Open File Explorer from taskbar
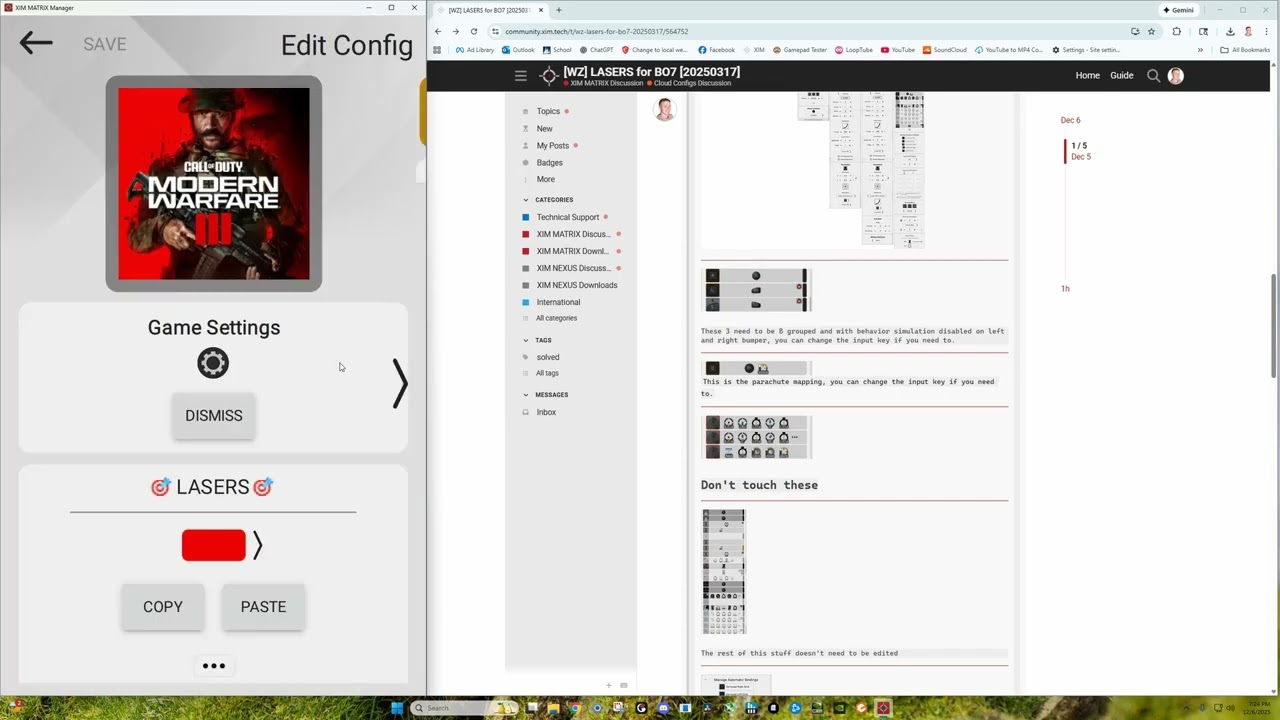1280x720 pixels. (553, 708)
